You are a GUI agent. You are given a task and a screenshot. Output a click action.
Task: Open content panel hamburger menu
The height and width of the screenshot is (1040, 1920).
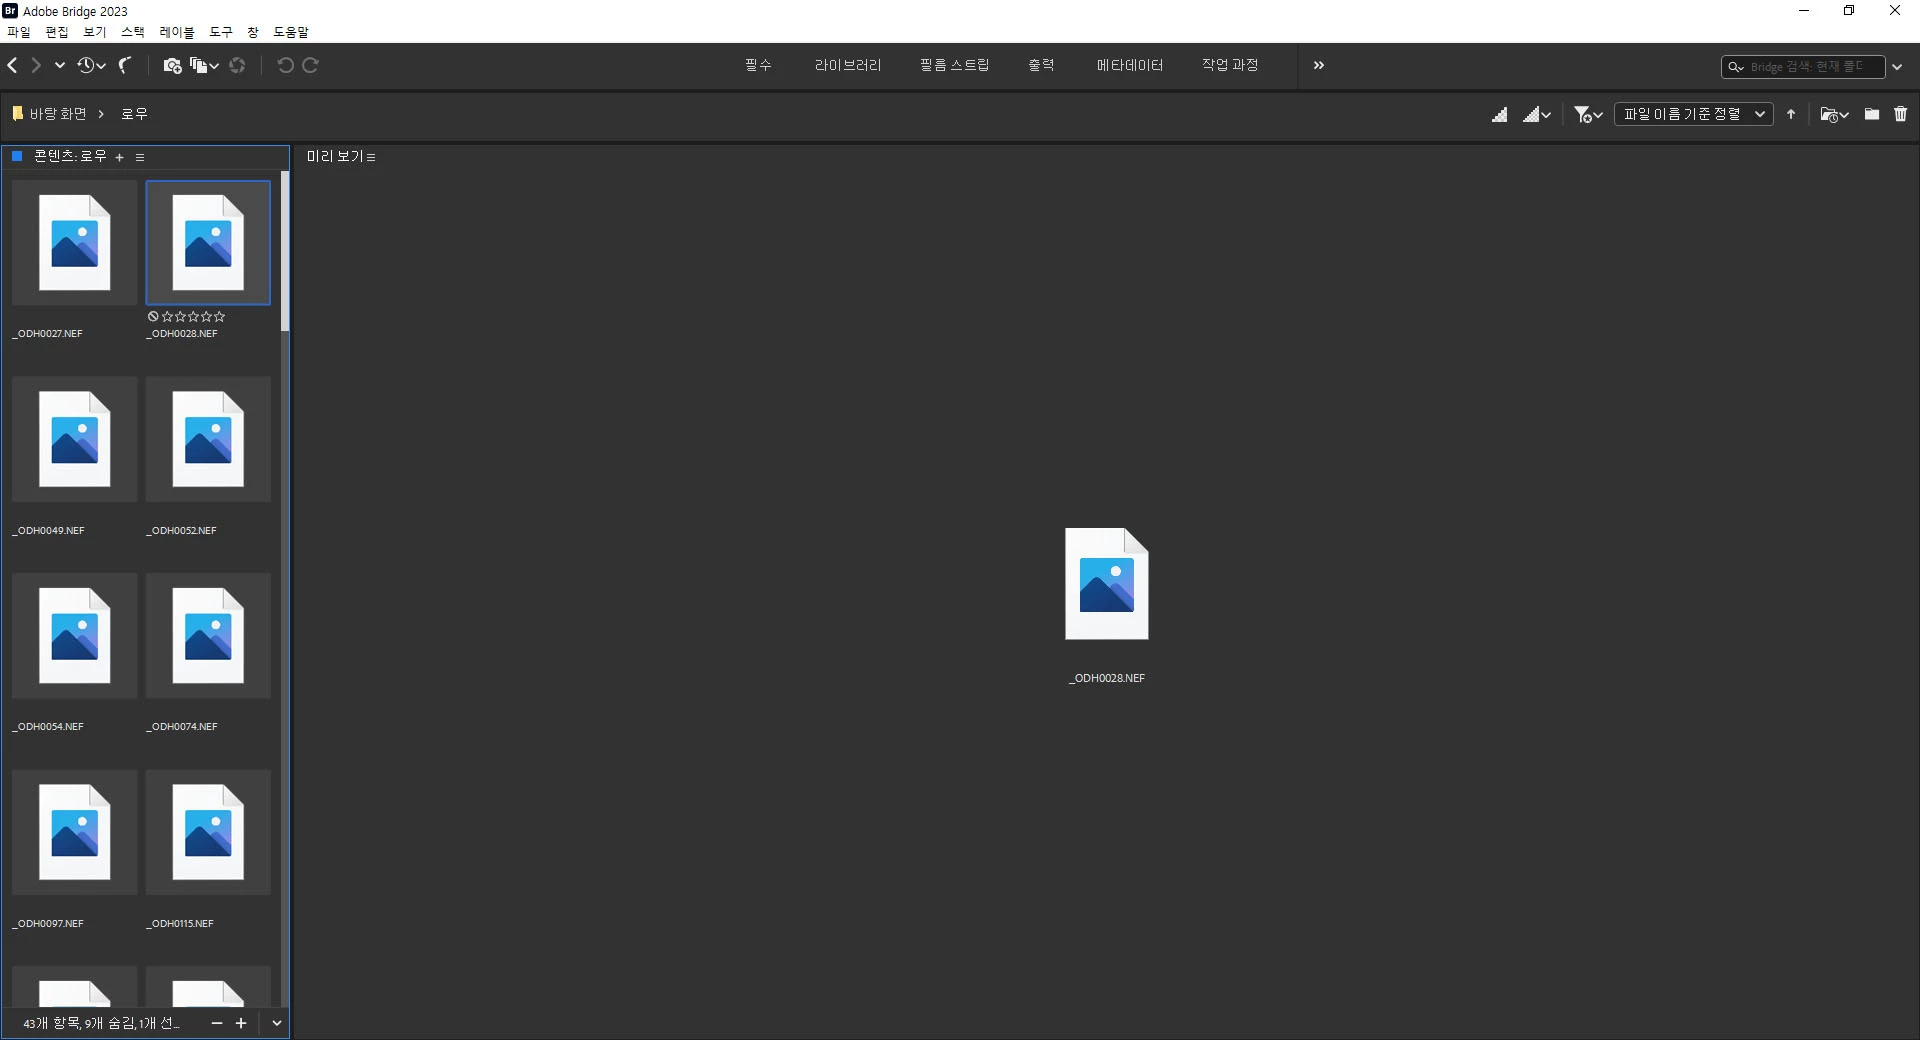coord(140,157)
